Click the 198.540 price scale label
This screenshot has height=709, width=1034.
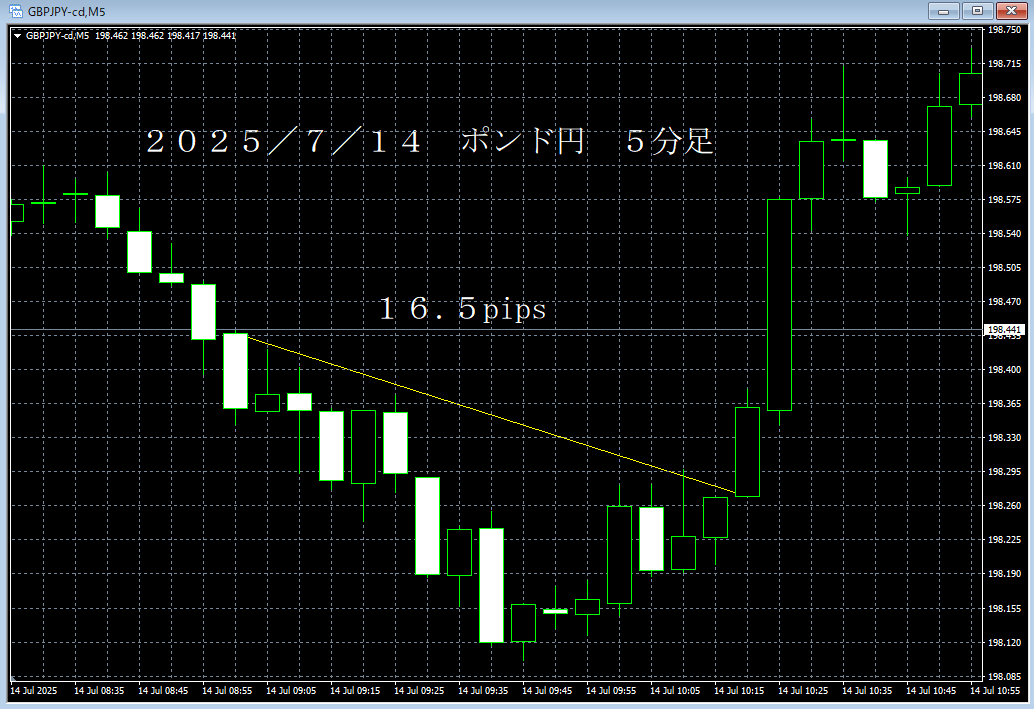coord(1004,233)
